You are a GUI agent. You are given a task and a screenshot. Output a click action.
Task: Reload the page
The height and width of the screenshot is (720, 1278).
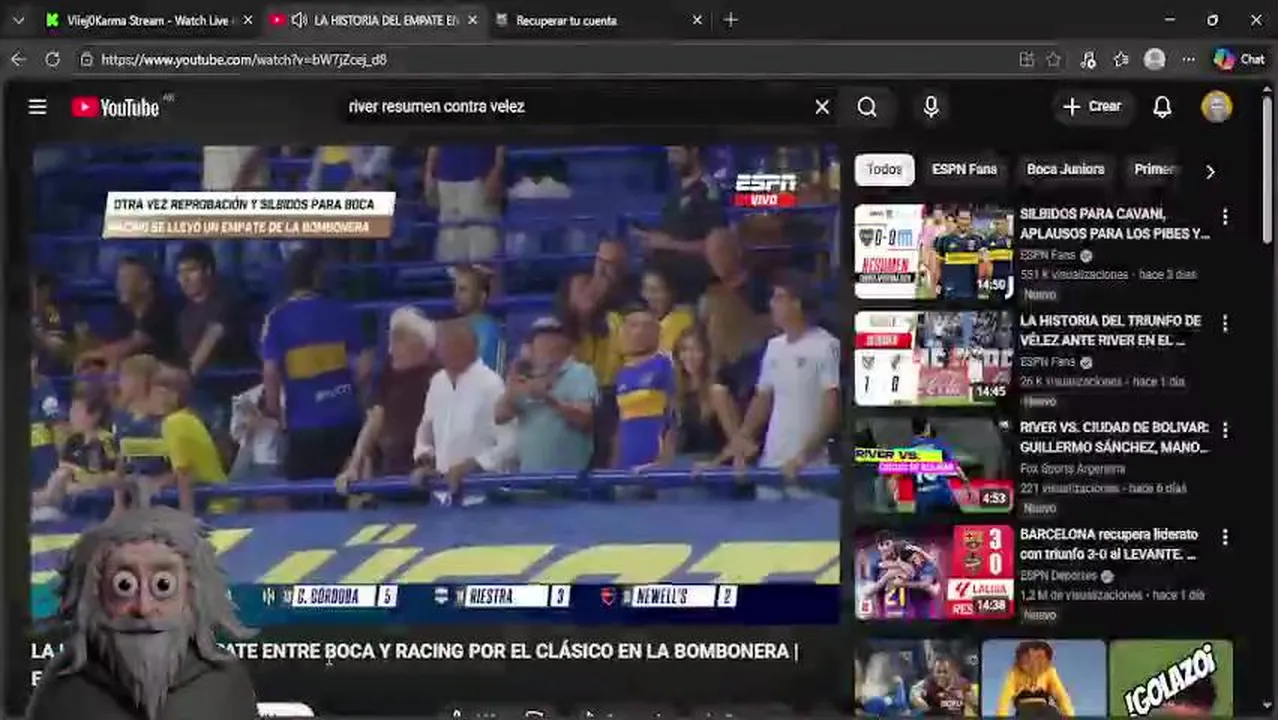(52, 59)
